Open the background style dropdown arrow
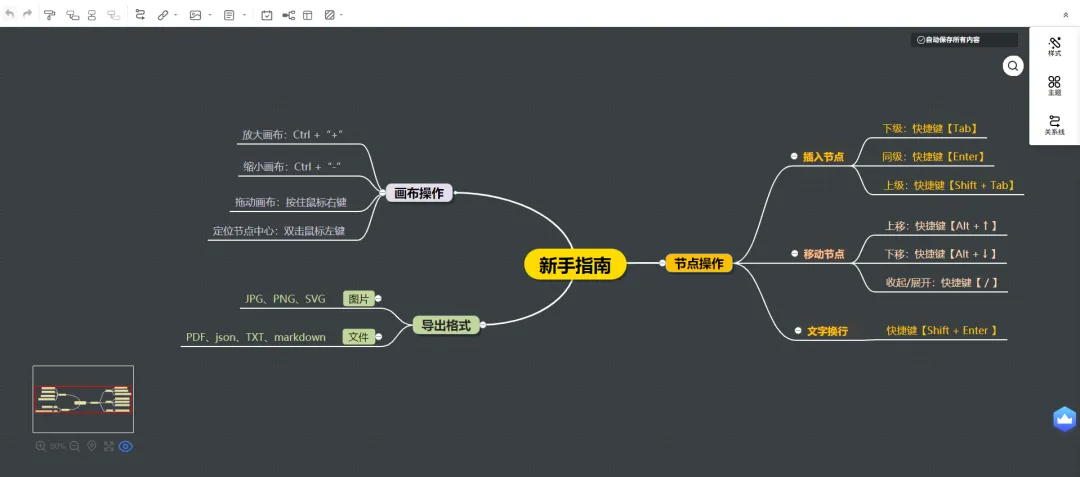 pos(341,15)
